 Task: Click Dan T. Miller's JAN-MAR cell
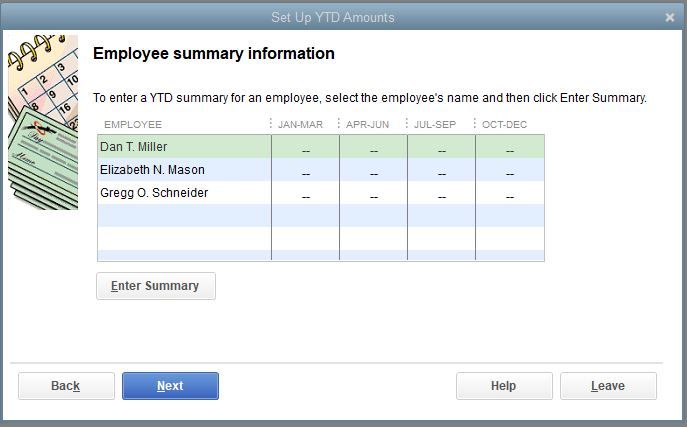(305, 148)
